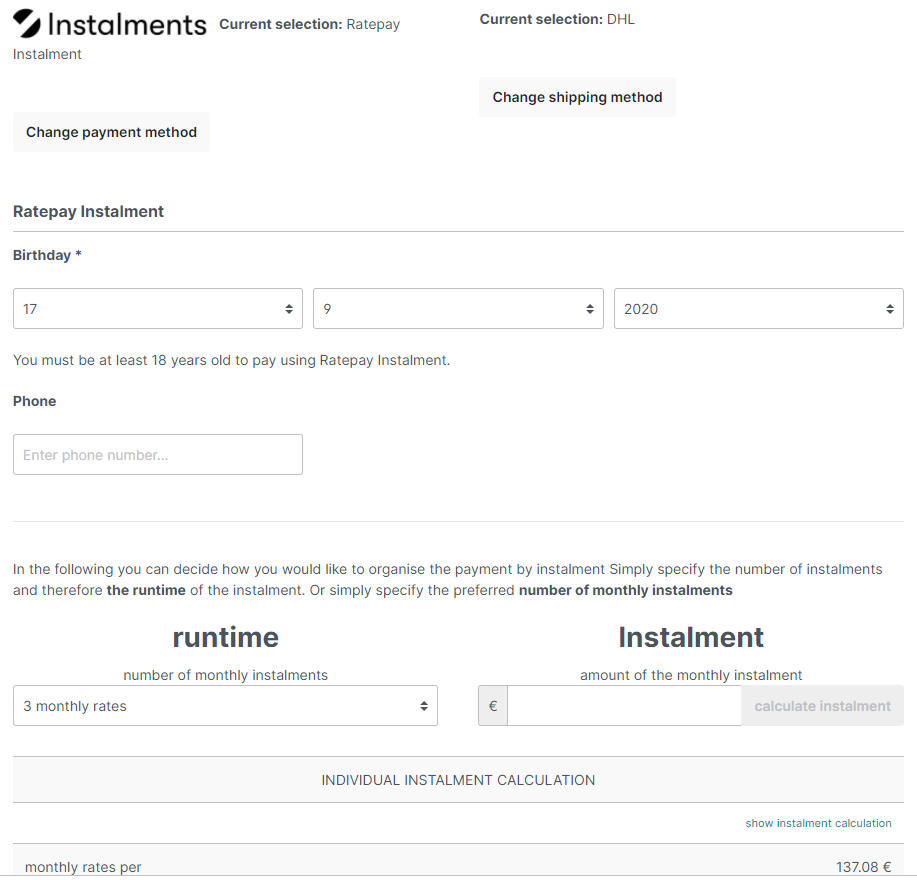Click the Phone label
The height and width of the screenshot is (880, 917).
click(35, 401)
